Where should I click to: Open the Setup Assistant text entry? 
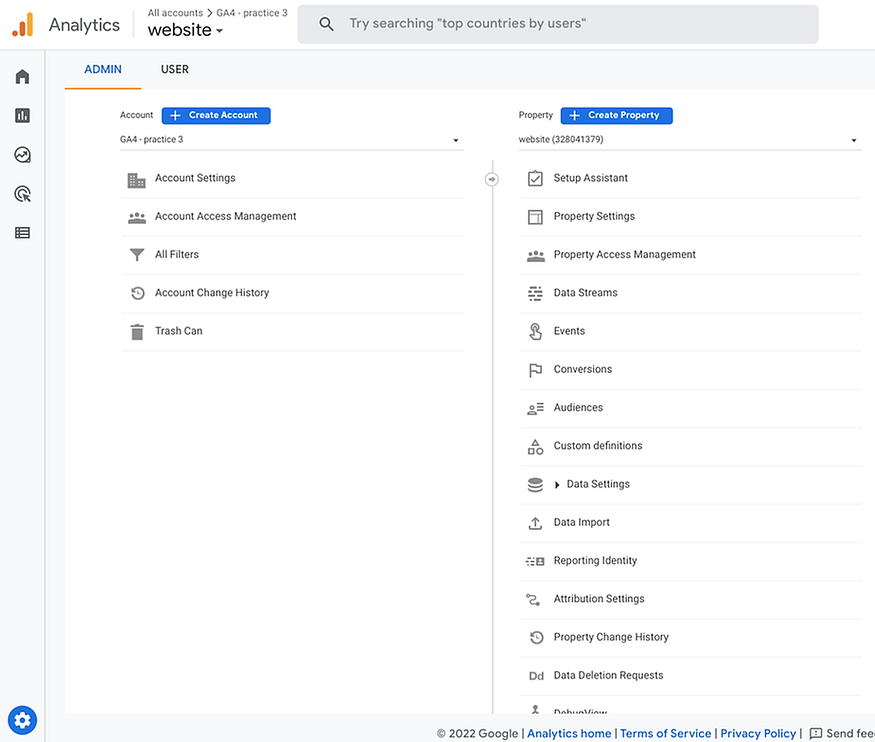coord(590,178)
